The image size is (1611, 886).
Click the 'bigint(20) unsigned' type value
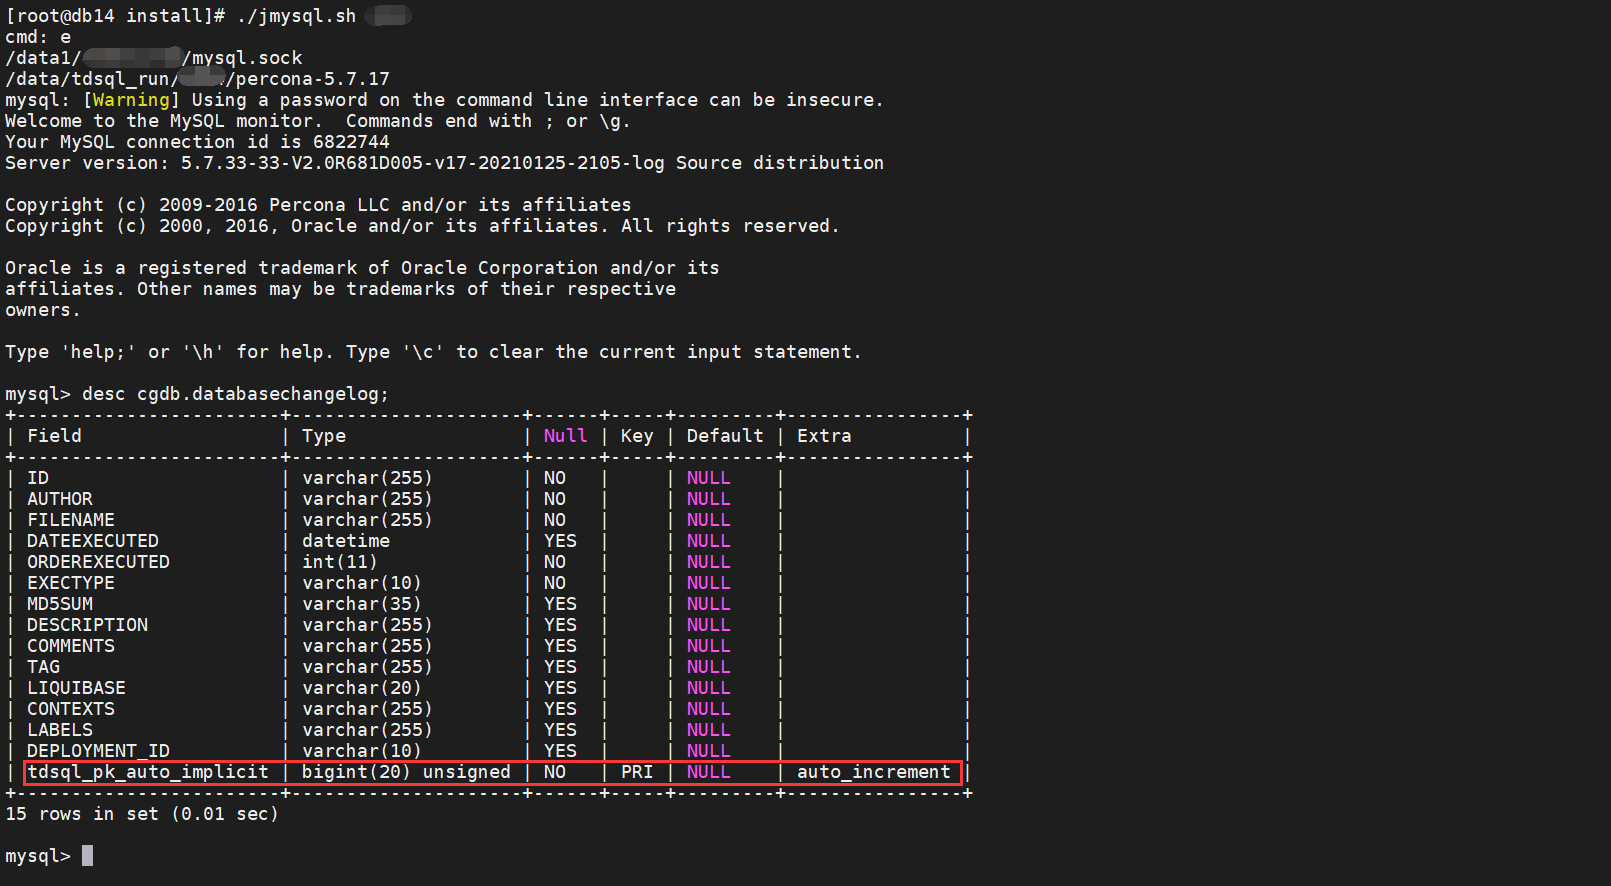(x=406, y=772)
